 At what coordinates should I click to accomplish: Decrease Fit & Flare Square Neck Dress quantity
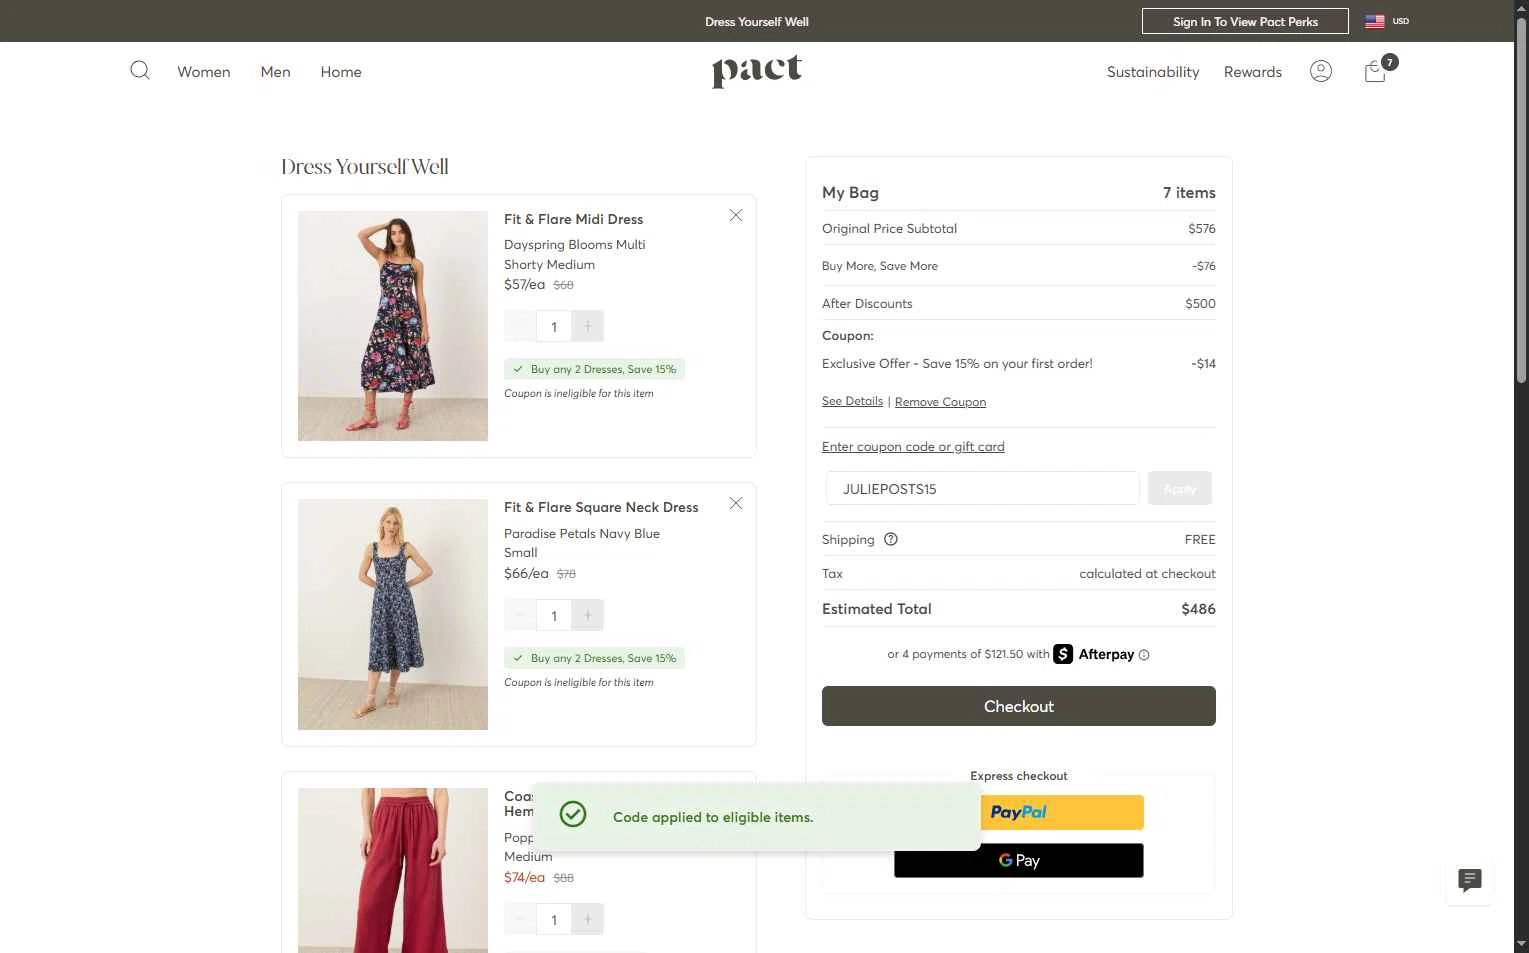[x=520, y=615]
